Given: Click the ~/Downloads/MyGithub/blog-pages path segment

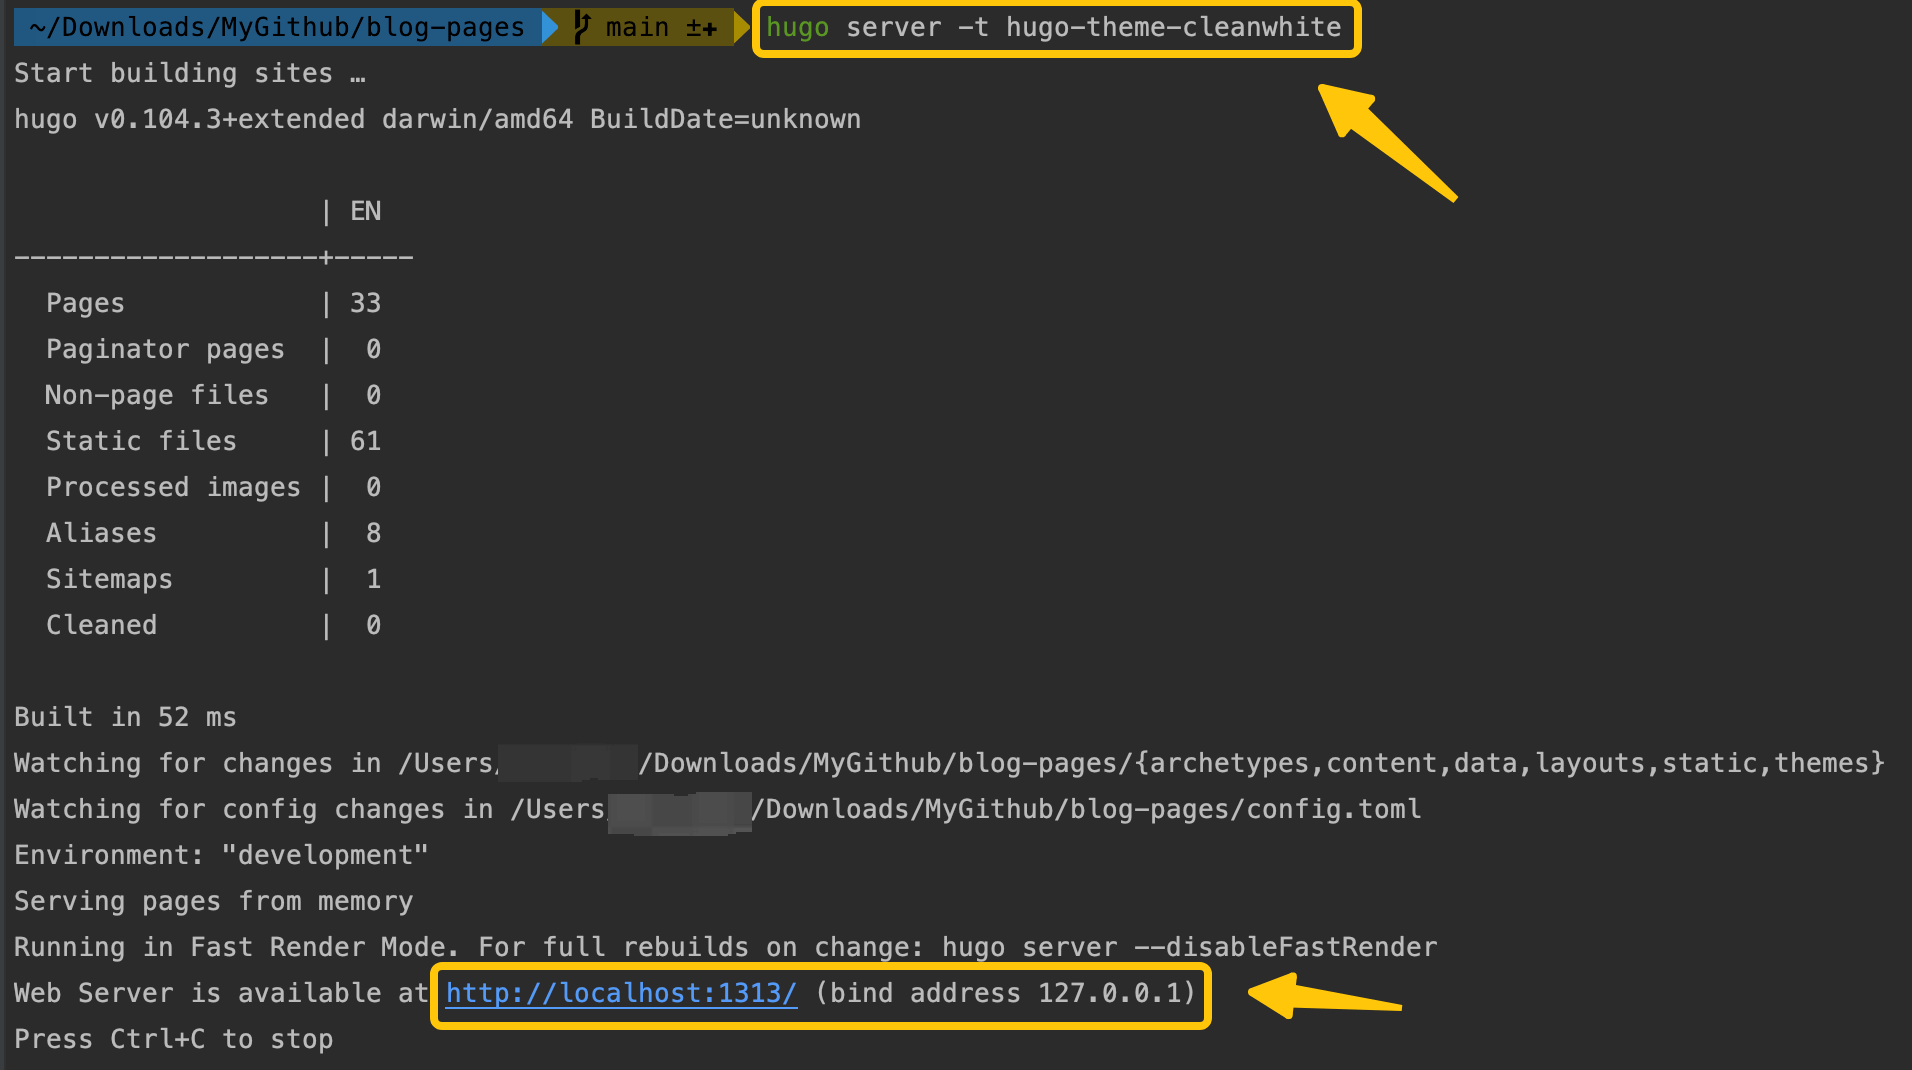Looking at the screenshot, I should click(x=277, y=27).
